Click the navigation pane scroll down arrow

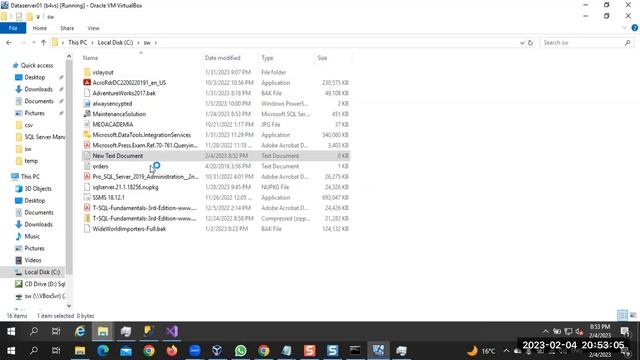[x=69, y=305]
